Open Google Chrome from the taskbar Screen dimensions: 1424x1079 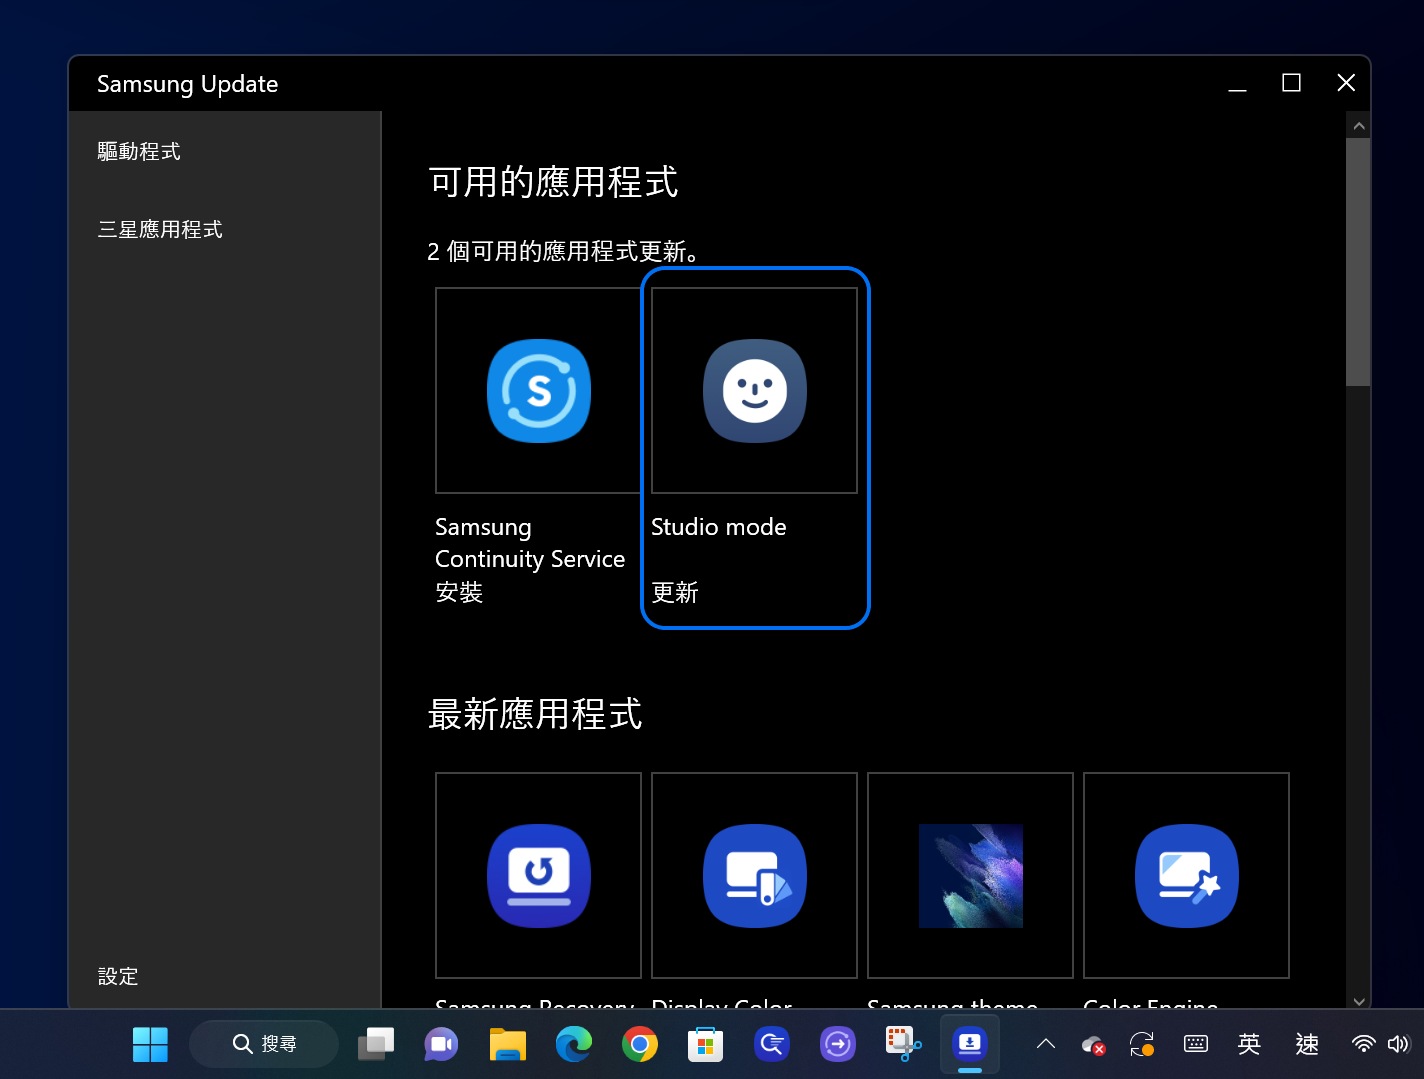pyautogui.click(x=640, y=1045)
